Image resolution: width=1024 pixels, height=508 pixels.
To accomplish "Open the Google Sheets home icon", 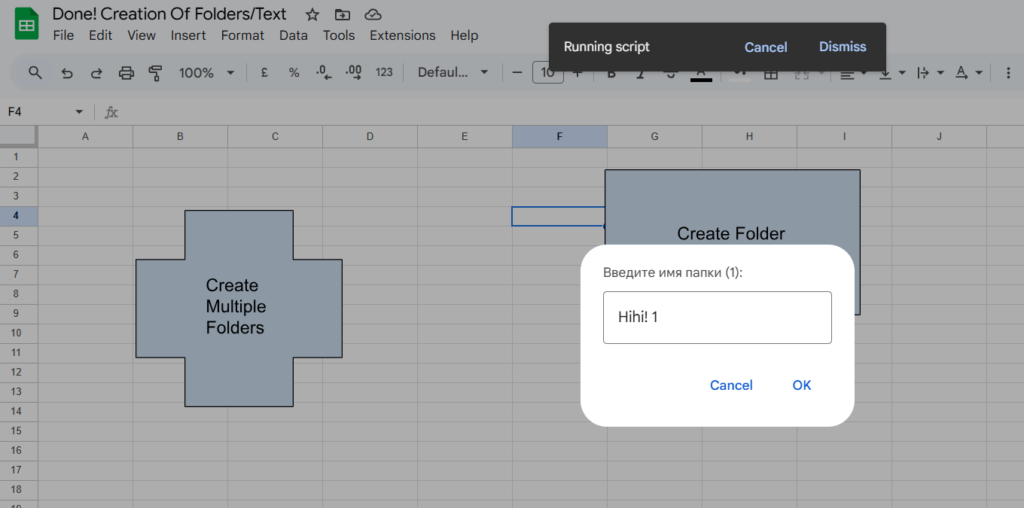I will click(x=27, y=24).
